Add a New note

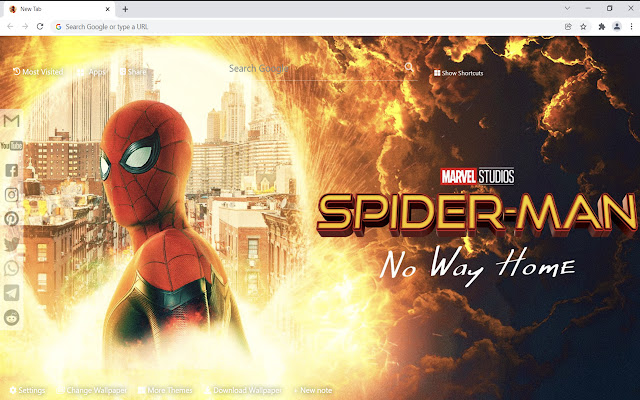click(313, 390)
